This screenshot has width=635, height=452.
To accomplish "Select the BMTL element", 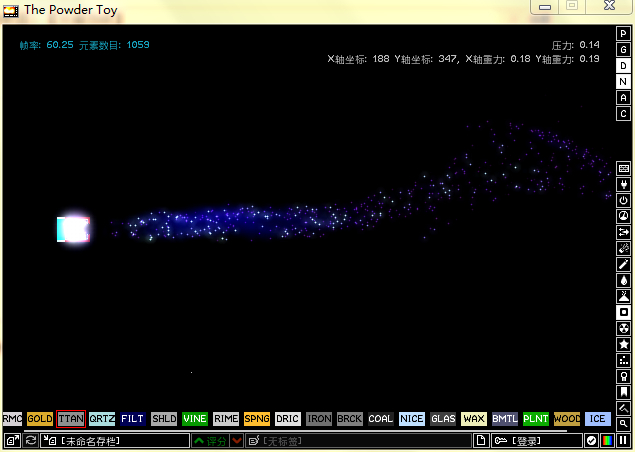I will pyautogui.click(x=505, y=419).
